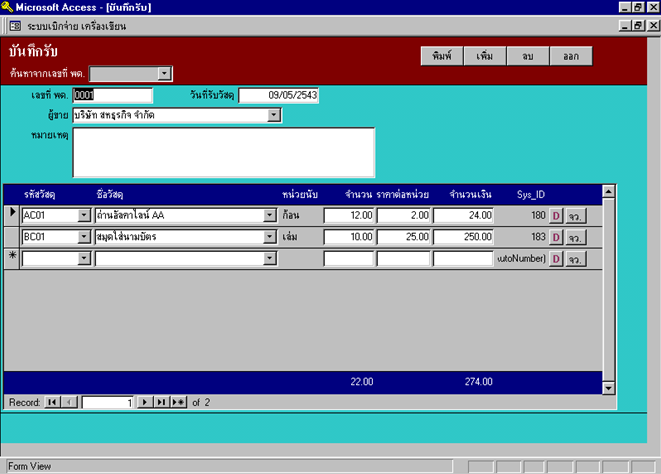The image size is (661, 474).
Task: Select the new record asterisk selector
Action: coord(12,258)
